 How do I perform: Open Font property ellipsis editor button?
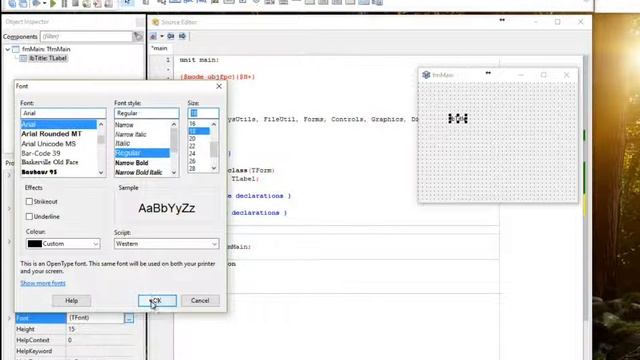pos(129,318)
